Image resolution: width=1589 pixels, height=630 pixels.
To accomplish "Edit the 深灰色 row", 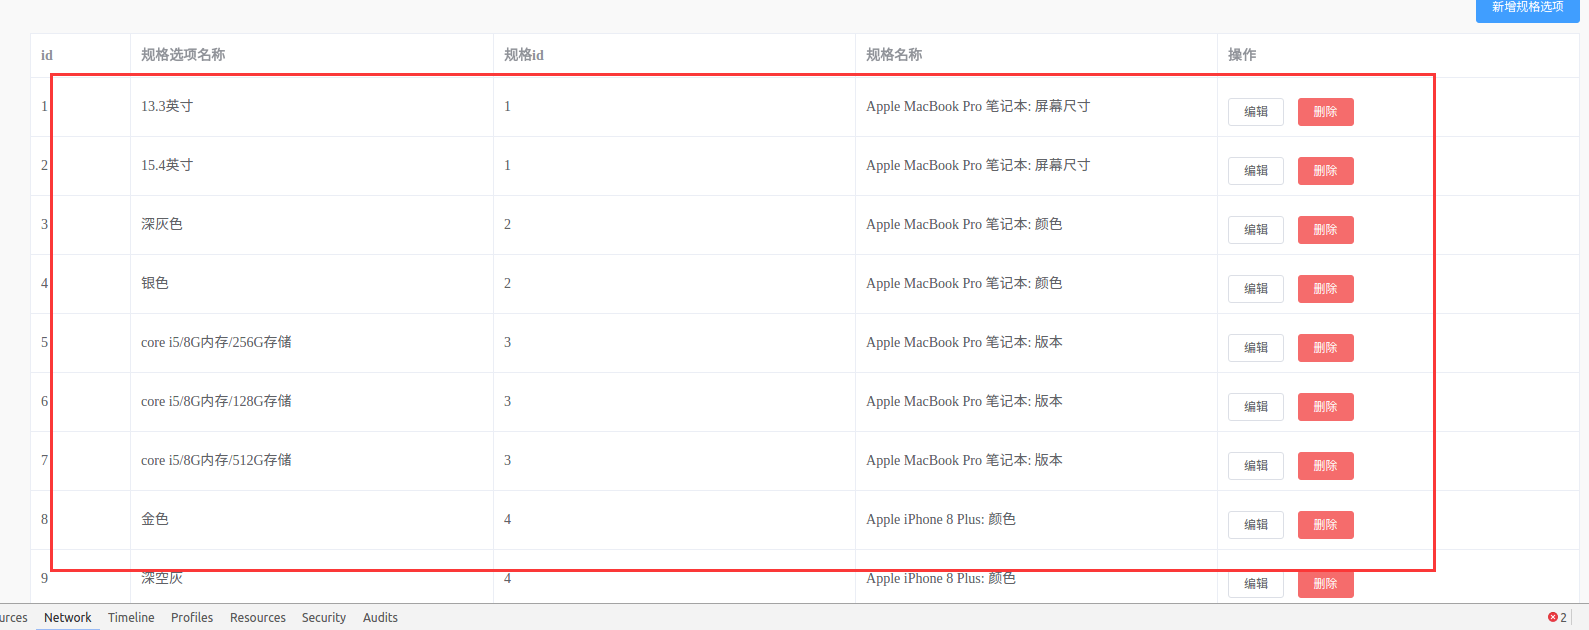I will point(1256,230).
